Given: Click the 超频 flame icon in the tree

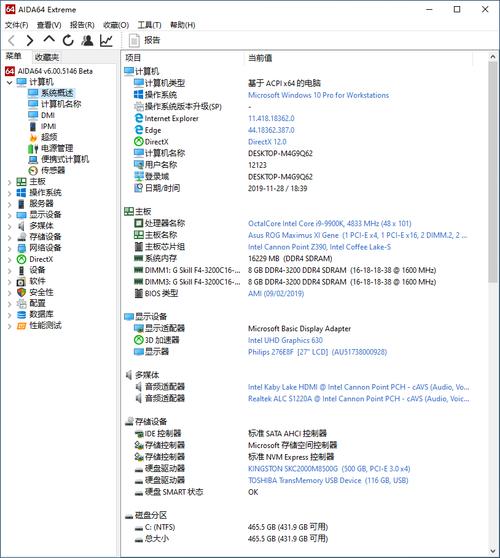Looking at the screenshot, I should coord(33,137).
